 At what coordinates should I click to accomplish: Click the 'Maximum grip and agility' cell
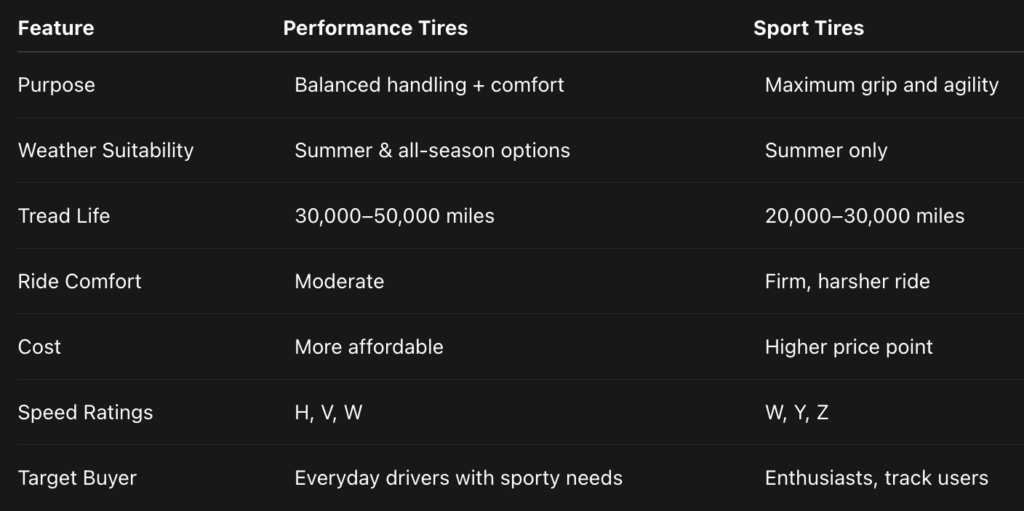(881, 85)
